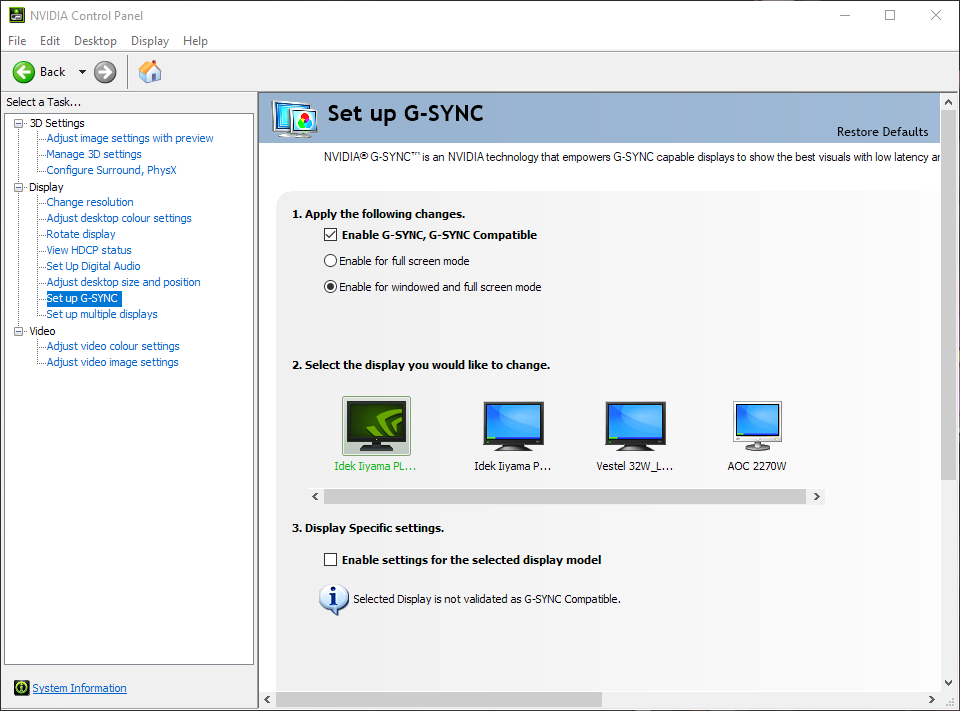Click the main panel scroll up arrow
The width and height of the screenshot is (960, 711).
tap(948, 102)
